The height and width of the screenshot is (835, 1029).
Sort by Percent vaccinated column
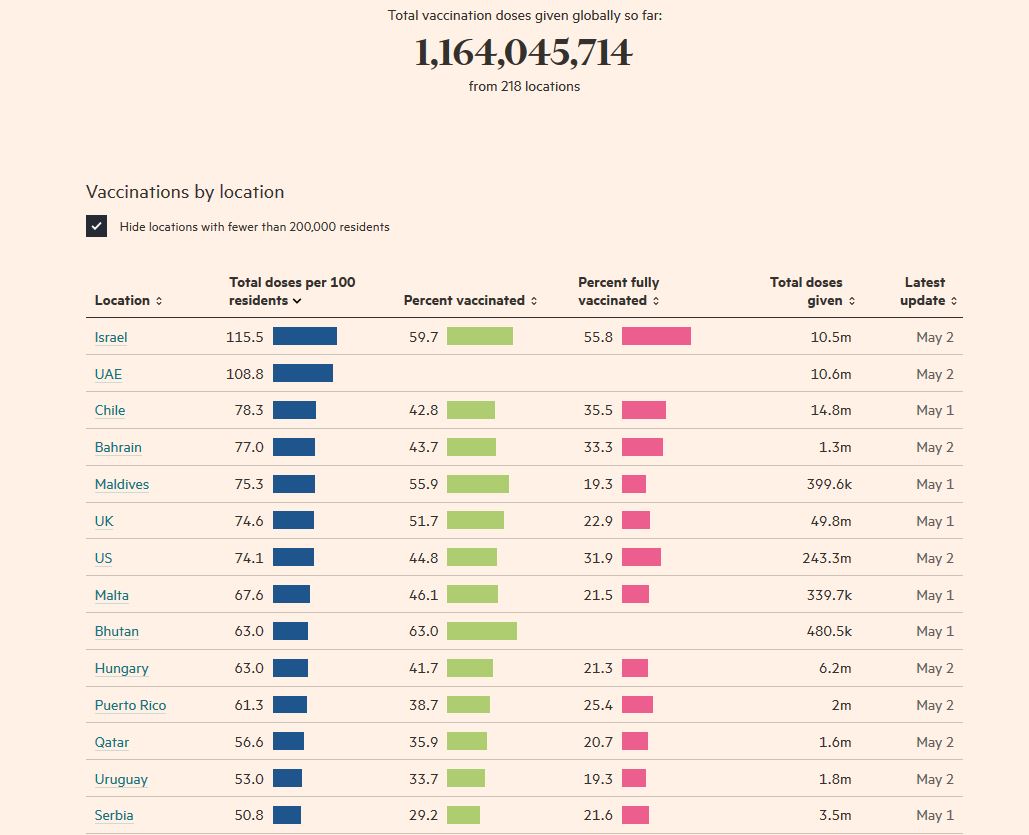tap(470, 300)
